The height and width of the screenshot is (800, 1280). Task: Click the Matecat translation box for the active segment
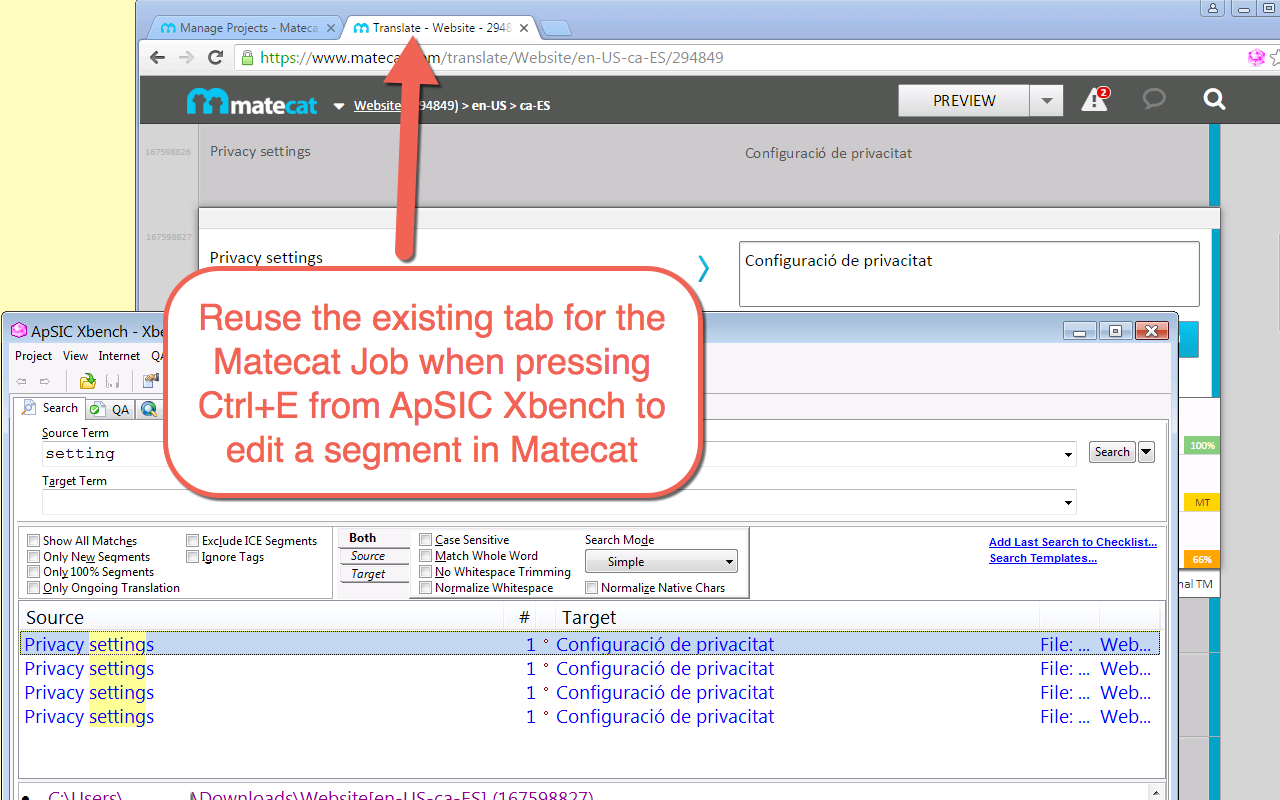pyautogui.click(x=969, y=274)
